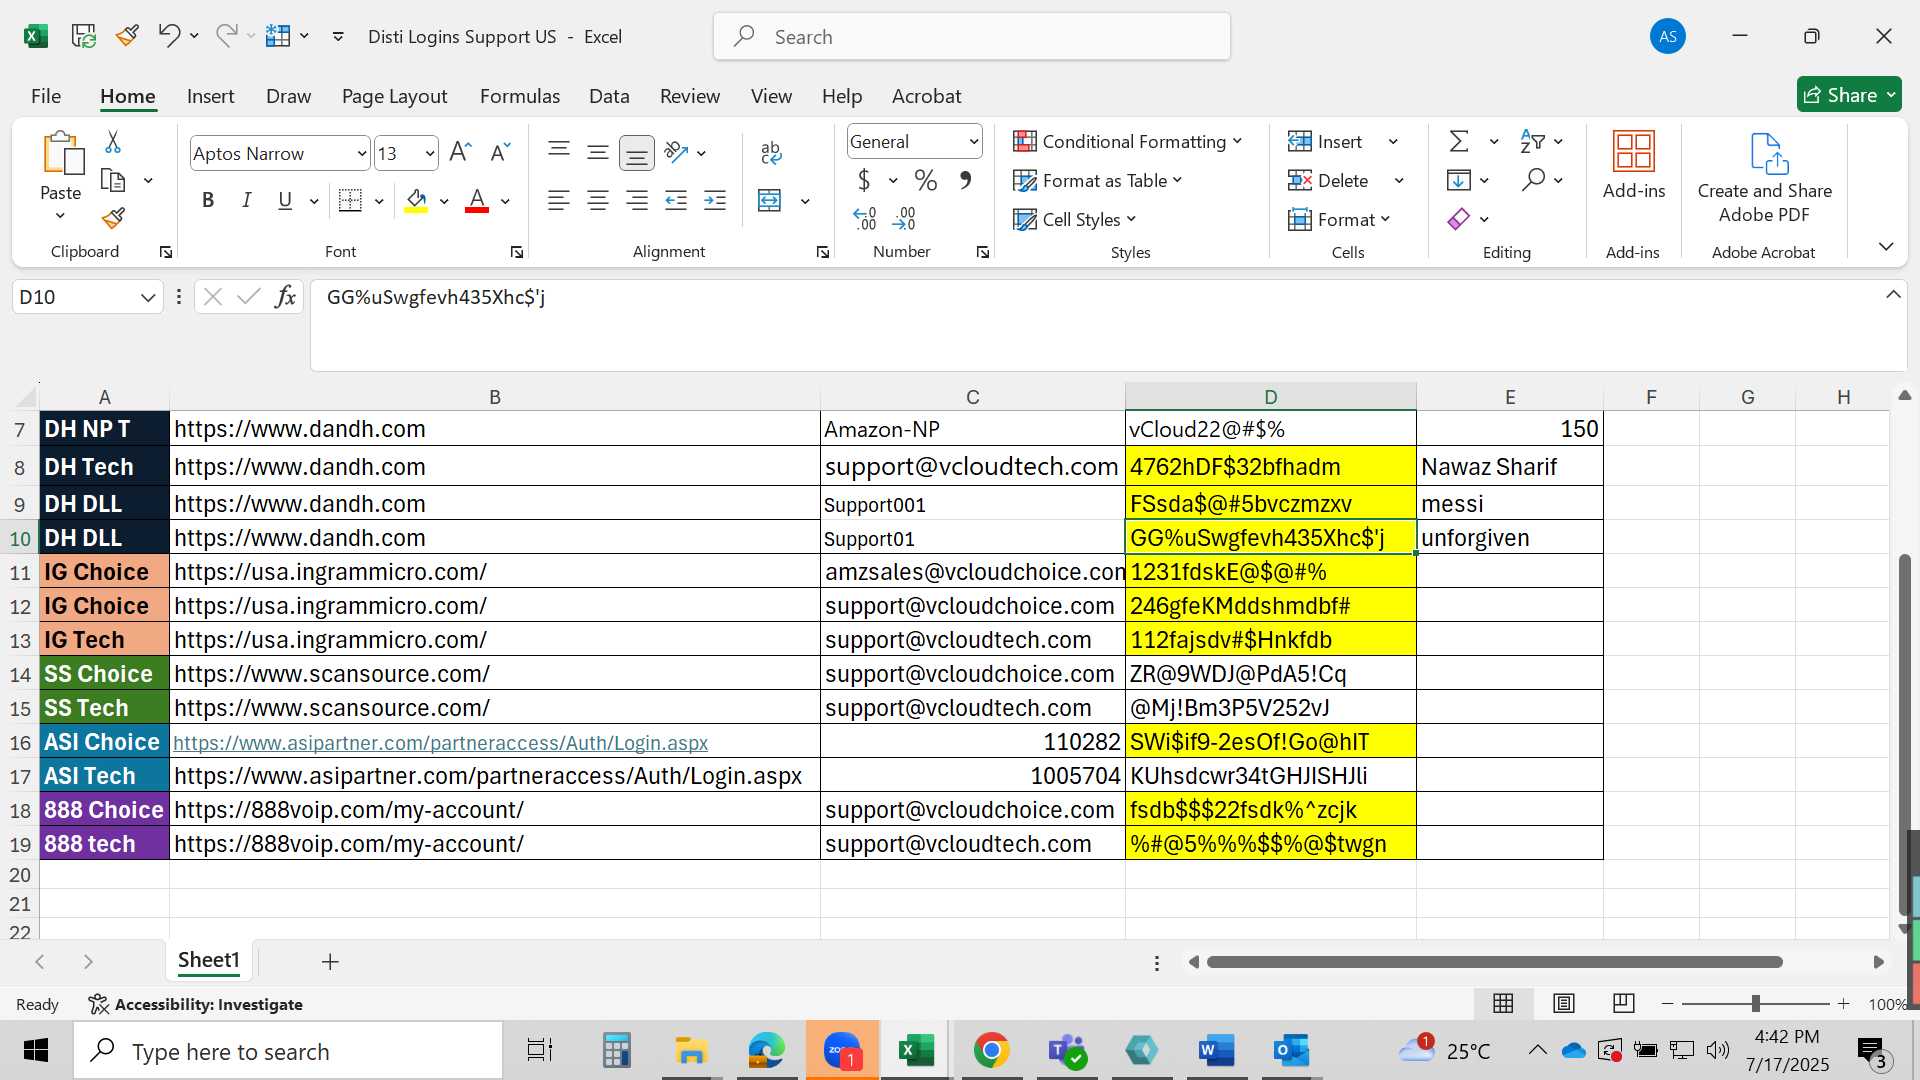Click Decrease Font Size icon
This screenshot has height=1080, width=1920.
click(500, 153)
